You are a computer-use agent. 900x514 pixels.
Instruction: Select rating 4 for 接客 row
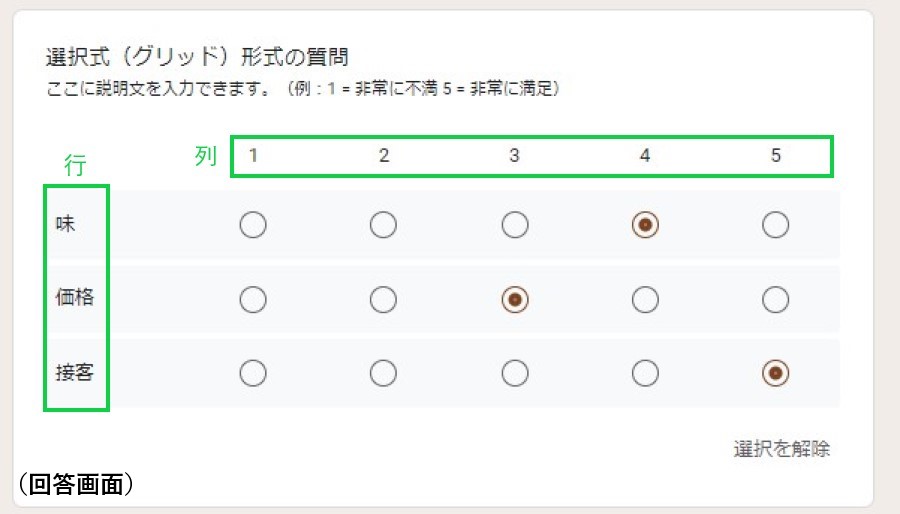coord(645,373)
